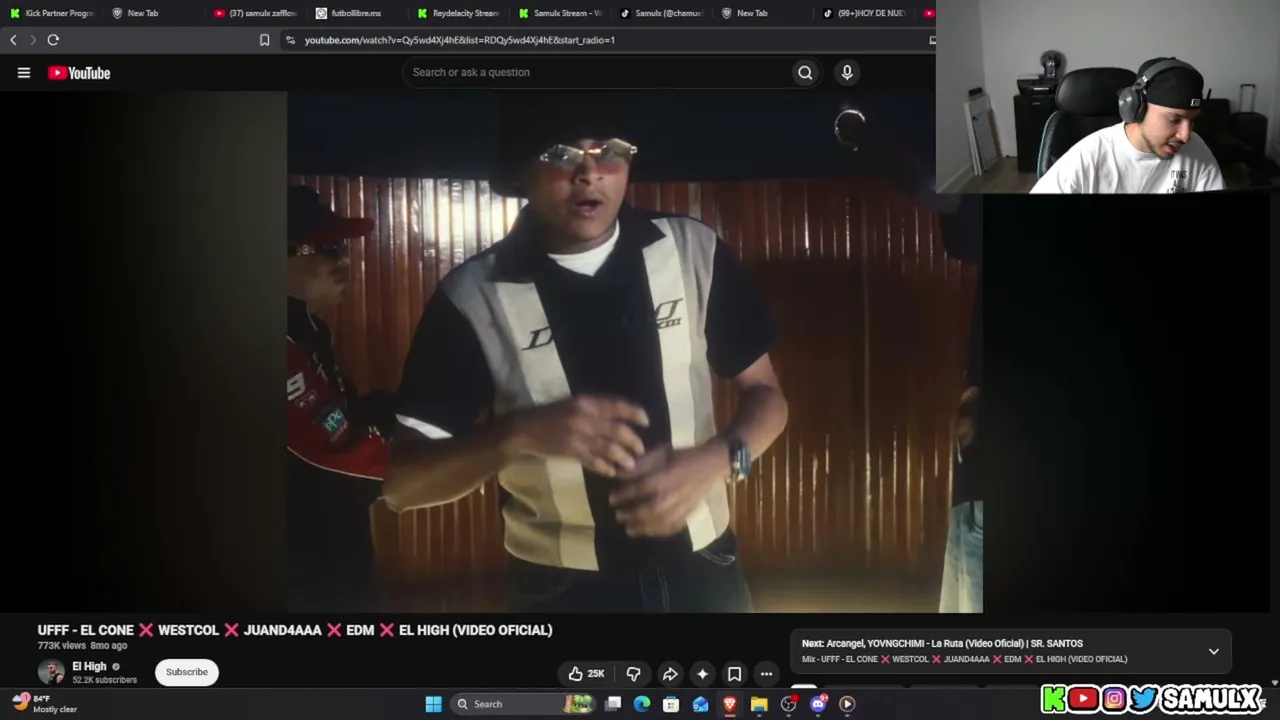Open Task View on the taskbar
1280x720 pixels.
click(x=613, y=704)
